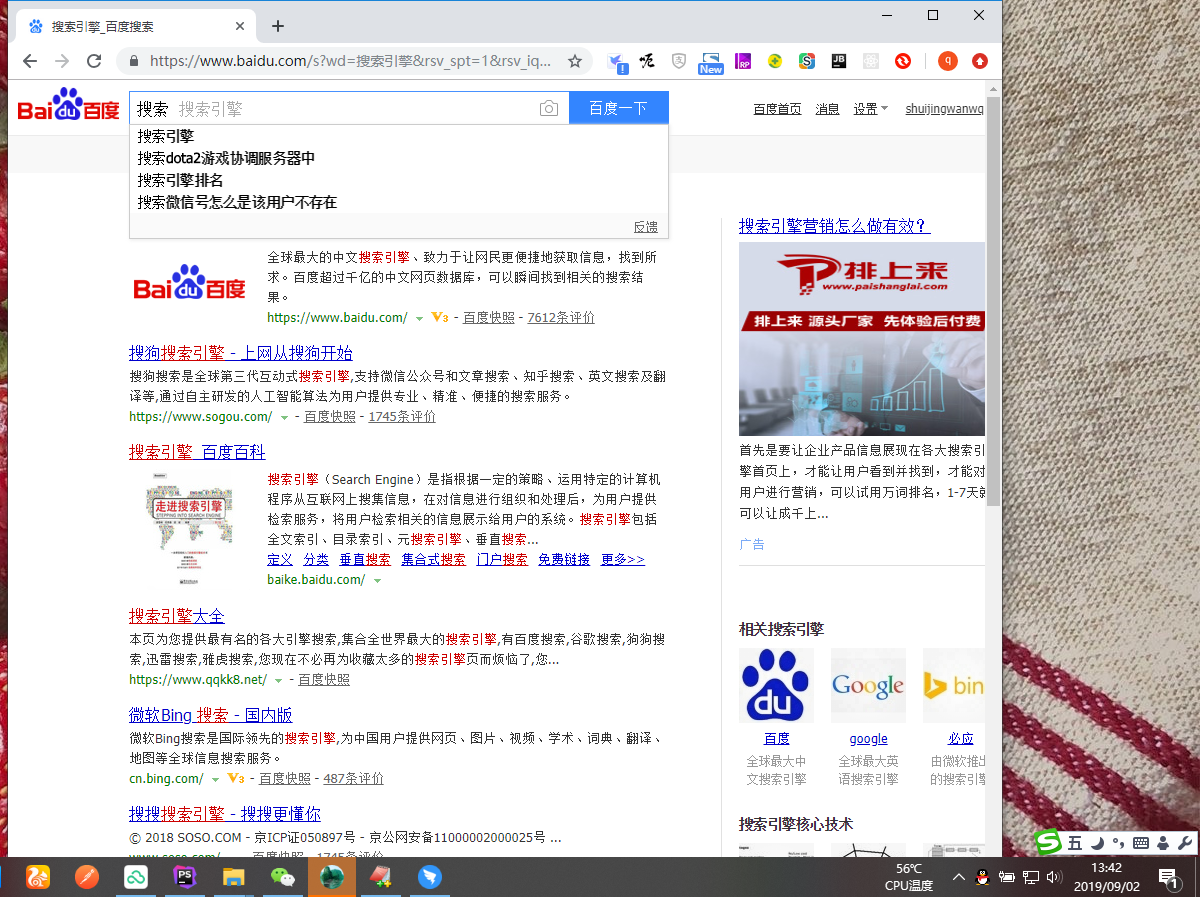
Task: Bookmark this page with the star icon
Action: [x=575, y=61]
